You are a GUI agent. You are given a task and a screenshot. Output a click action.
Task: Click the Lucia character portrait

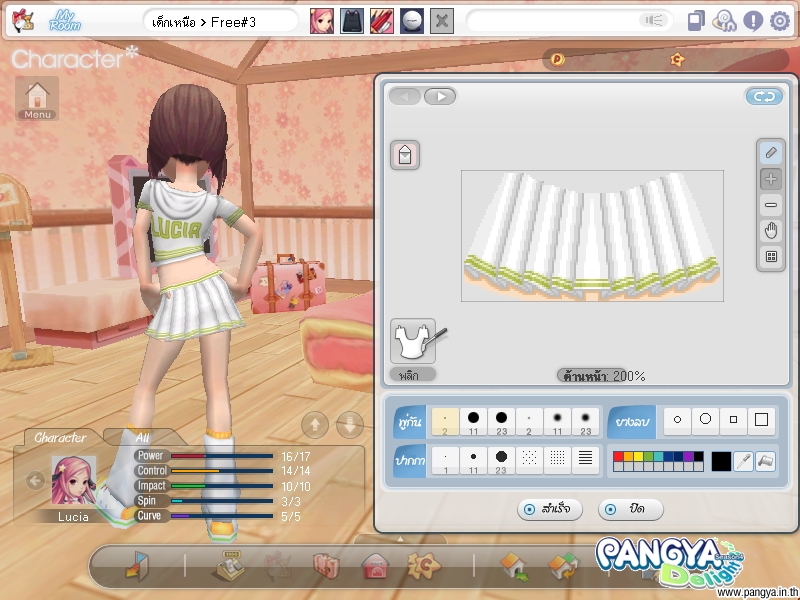tap(73, 481)
